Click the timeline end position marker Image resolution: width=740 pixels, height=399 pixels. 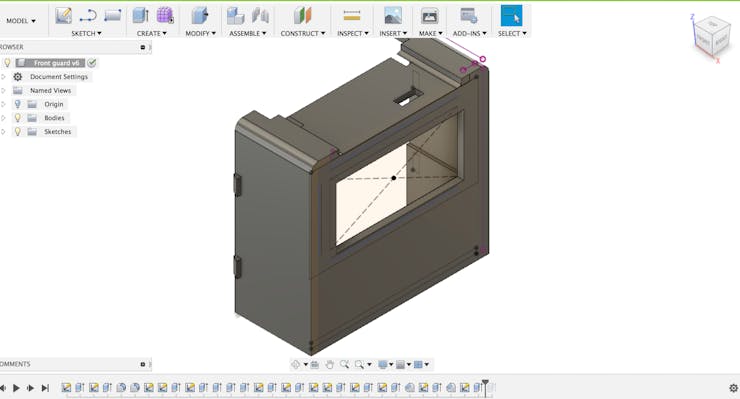point(485,386)
